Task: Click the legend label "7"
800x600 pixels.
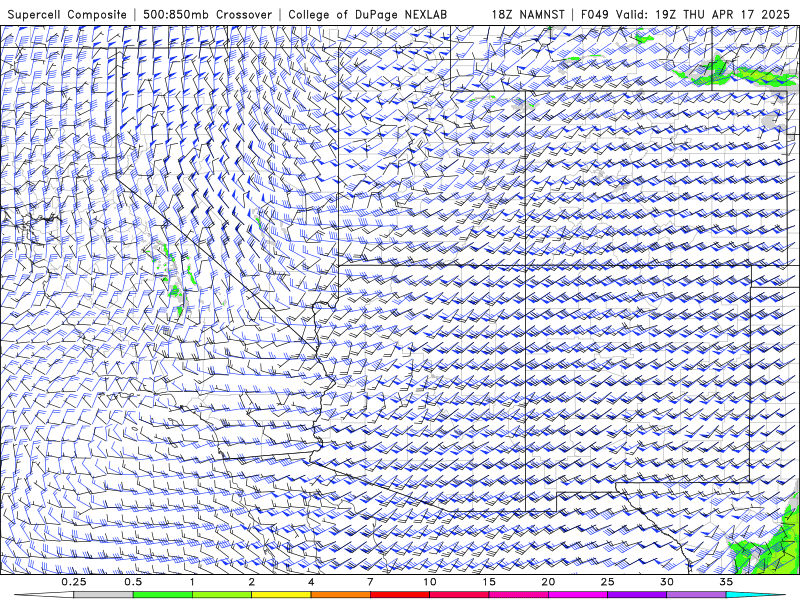Action: [370, 582]
